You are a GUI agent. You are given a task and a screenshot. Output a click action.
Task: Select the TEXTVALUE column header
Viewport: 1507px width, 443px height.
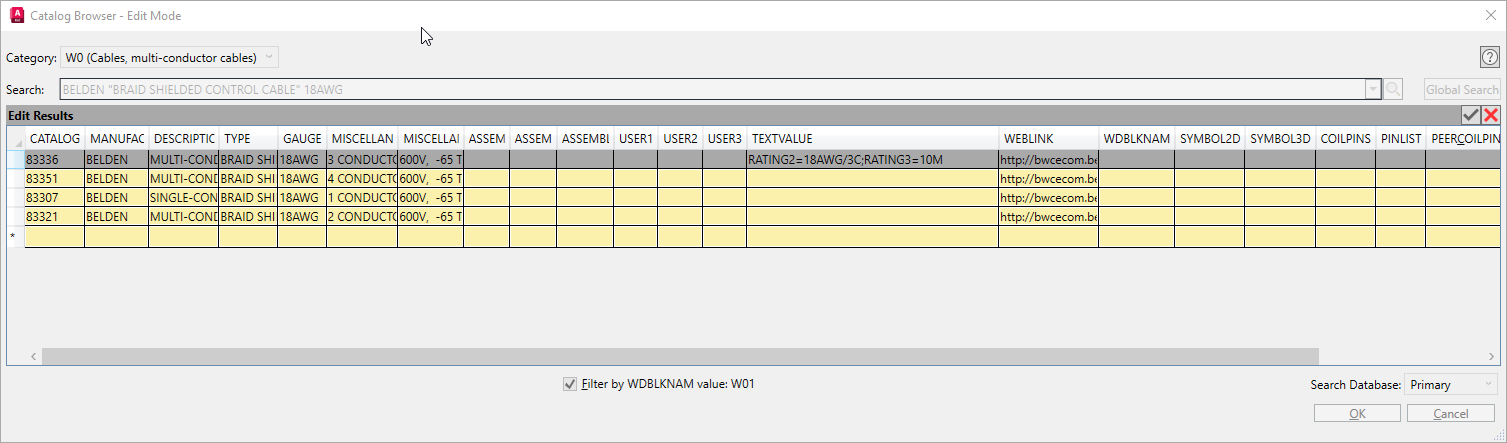click(x=872, y=139)
